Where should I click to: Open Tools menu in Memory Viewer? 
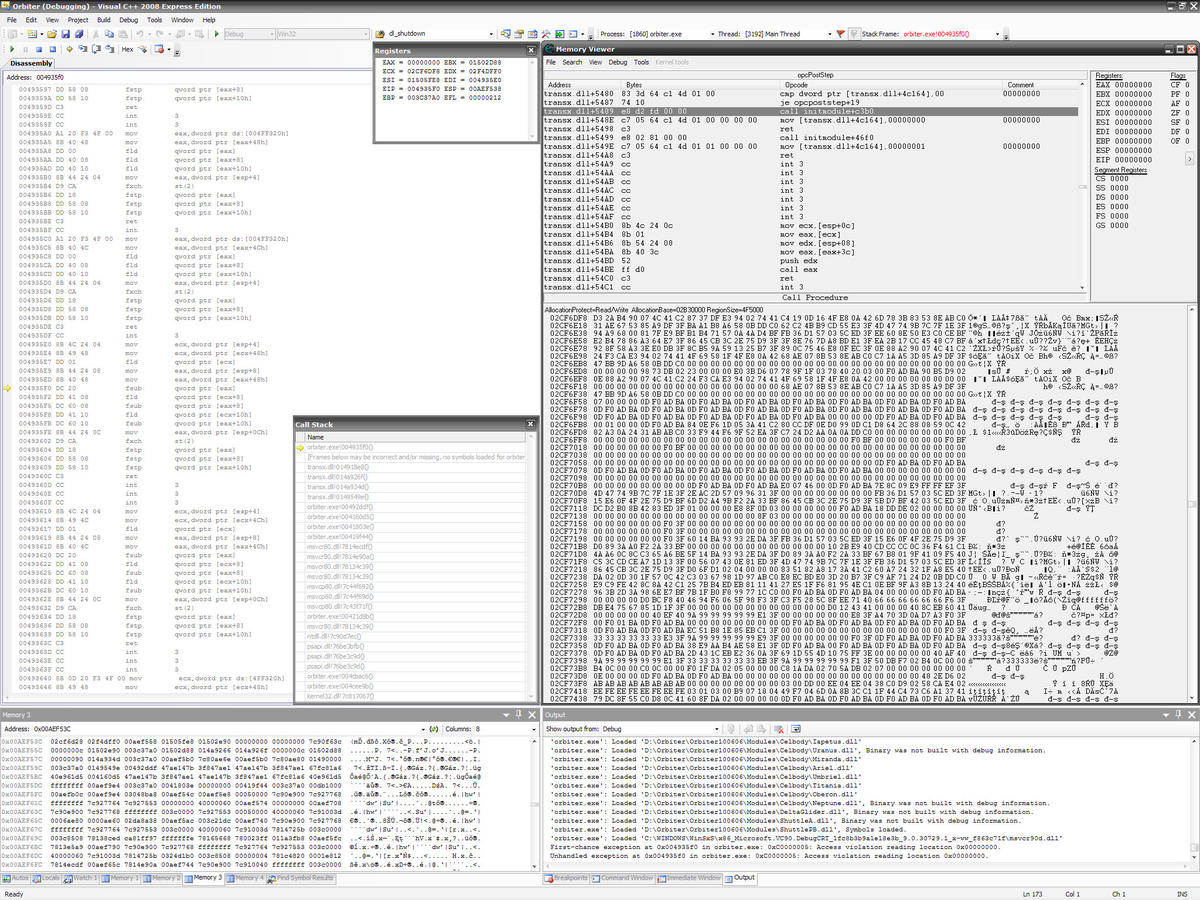coord(641,62)
